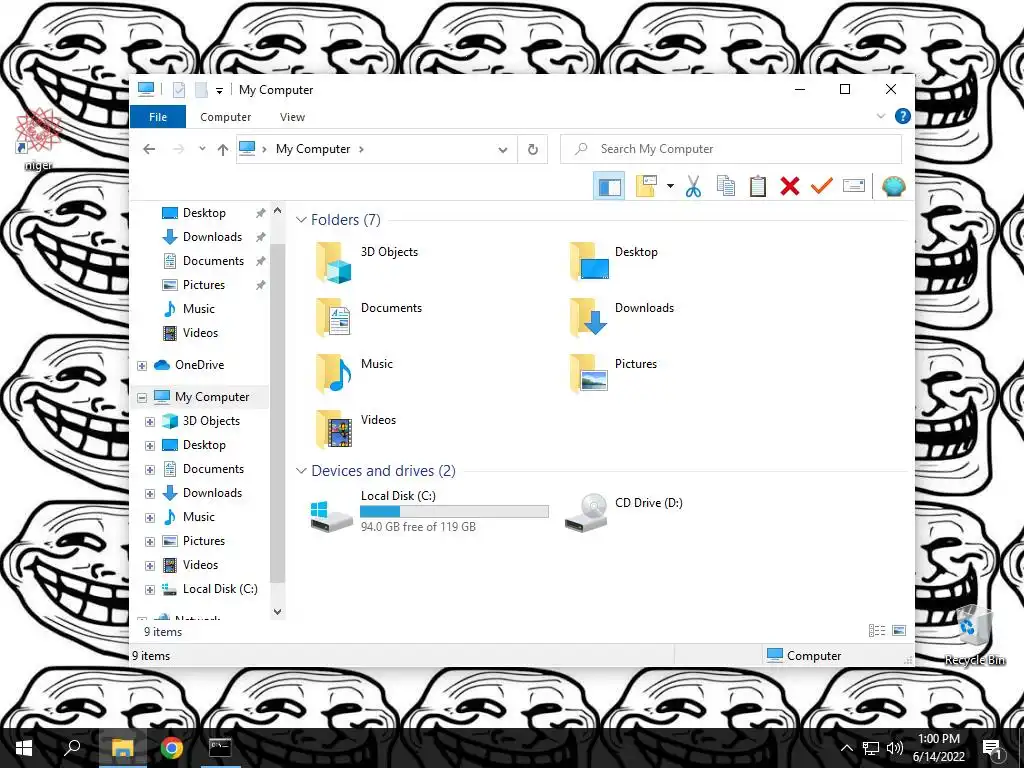The height and width of the screenshot is (768, 1024).
Task: Select pinned Documents in Quick access
Action: click(x=213, y=261)
